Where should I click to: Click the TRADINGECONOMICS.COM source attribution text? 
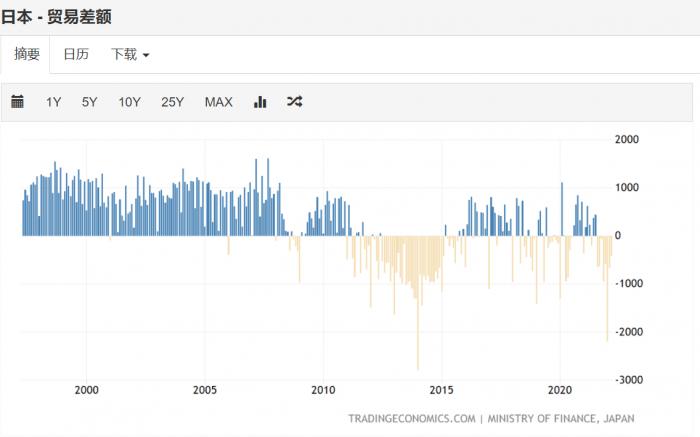412,418
